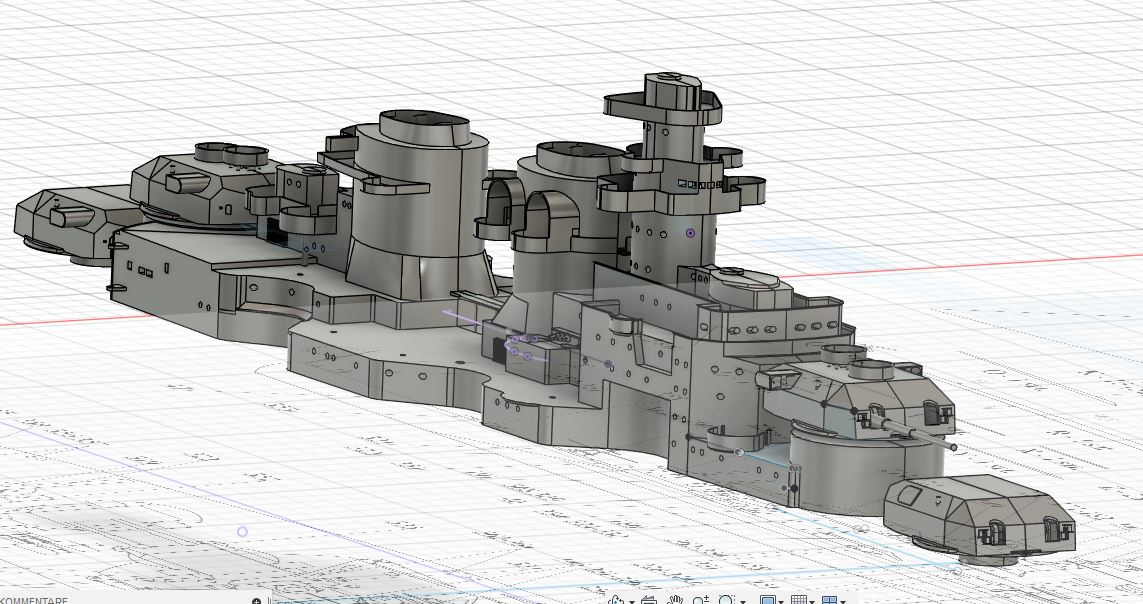This screenshot has height=604, width=1143.
Task: Click the Grid and Snaps icon
Action: (799, 600)
